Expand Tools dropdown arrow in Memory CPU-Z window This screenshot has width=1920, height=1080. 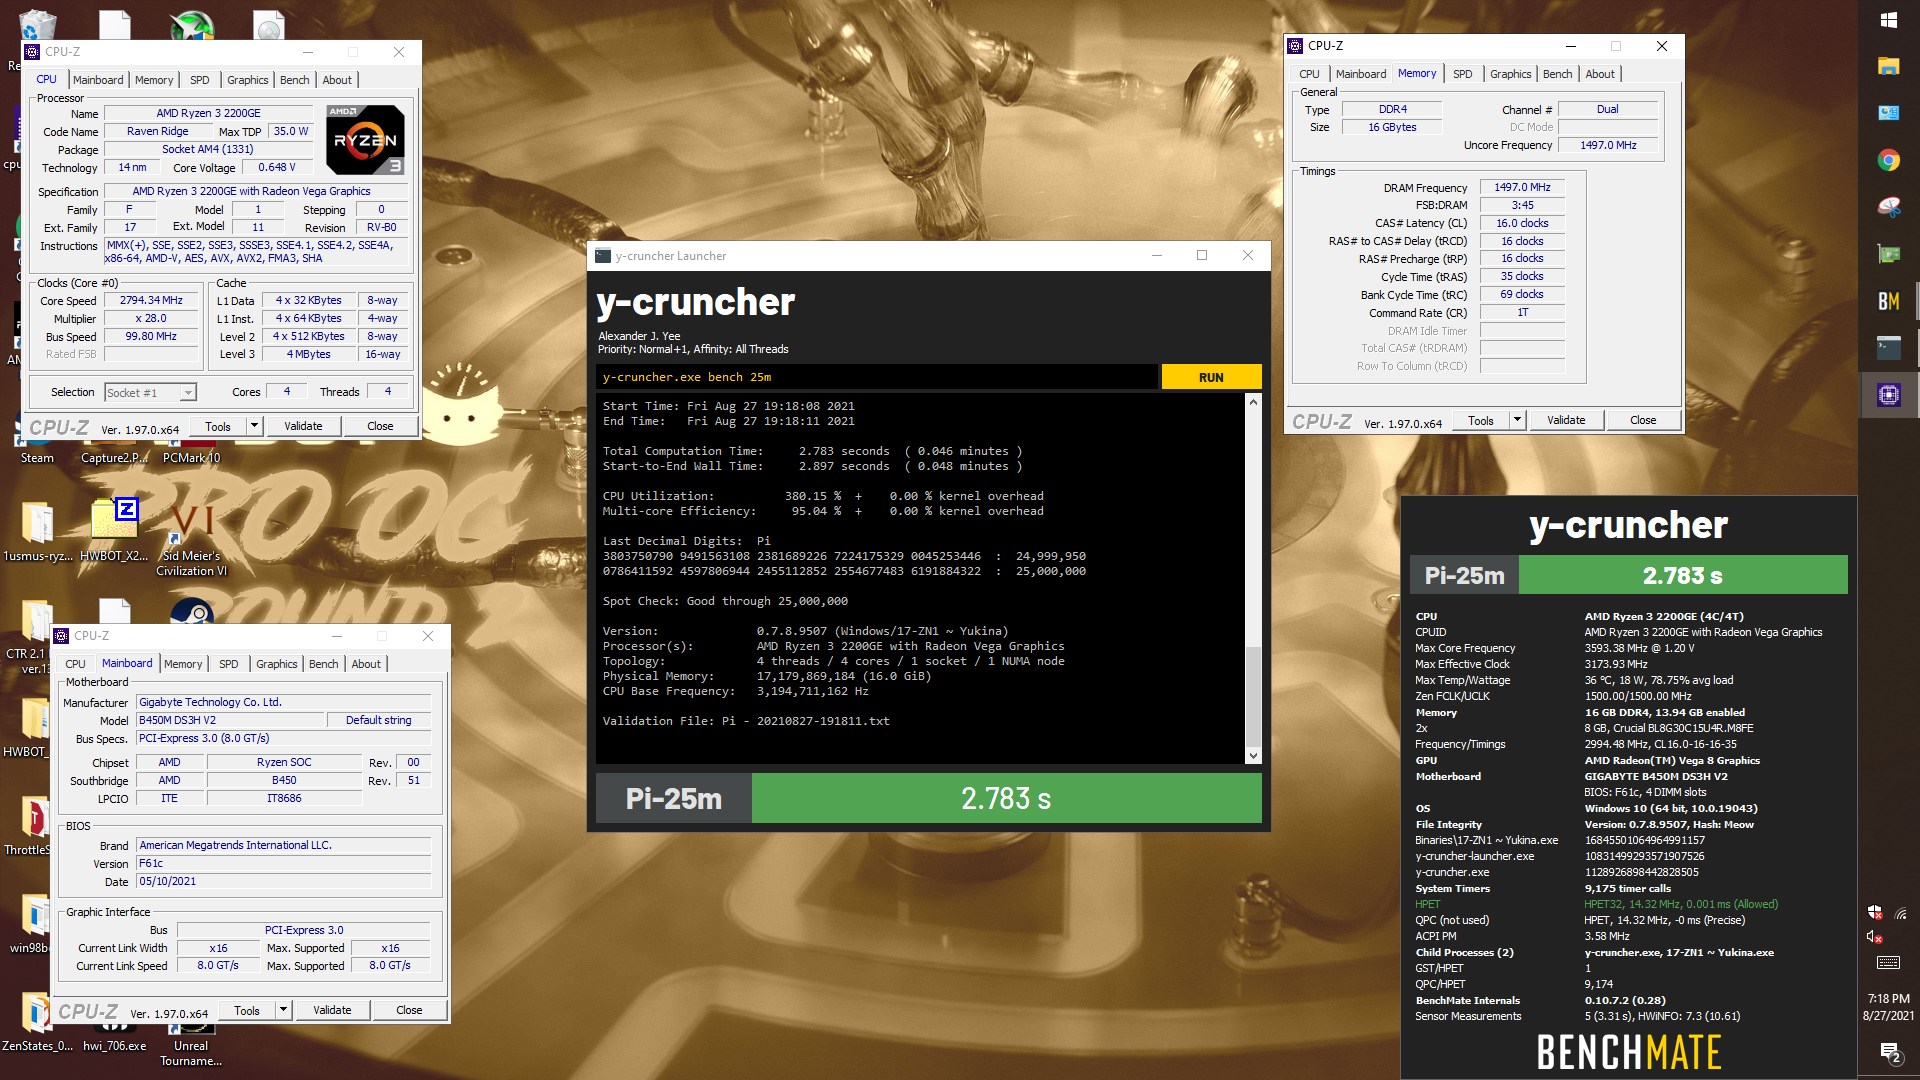[x=1517, y=420]
